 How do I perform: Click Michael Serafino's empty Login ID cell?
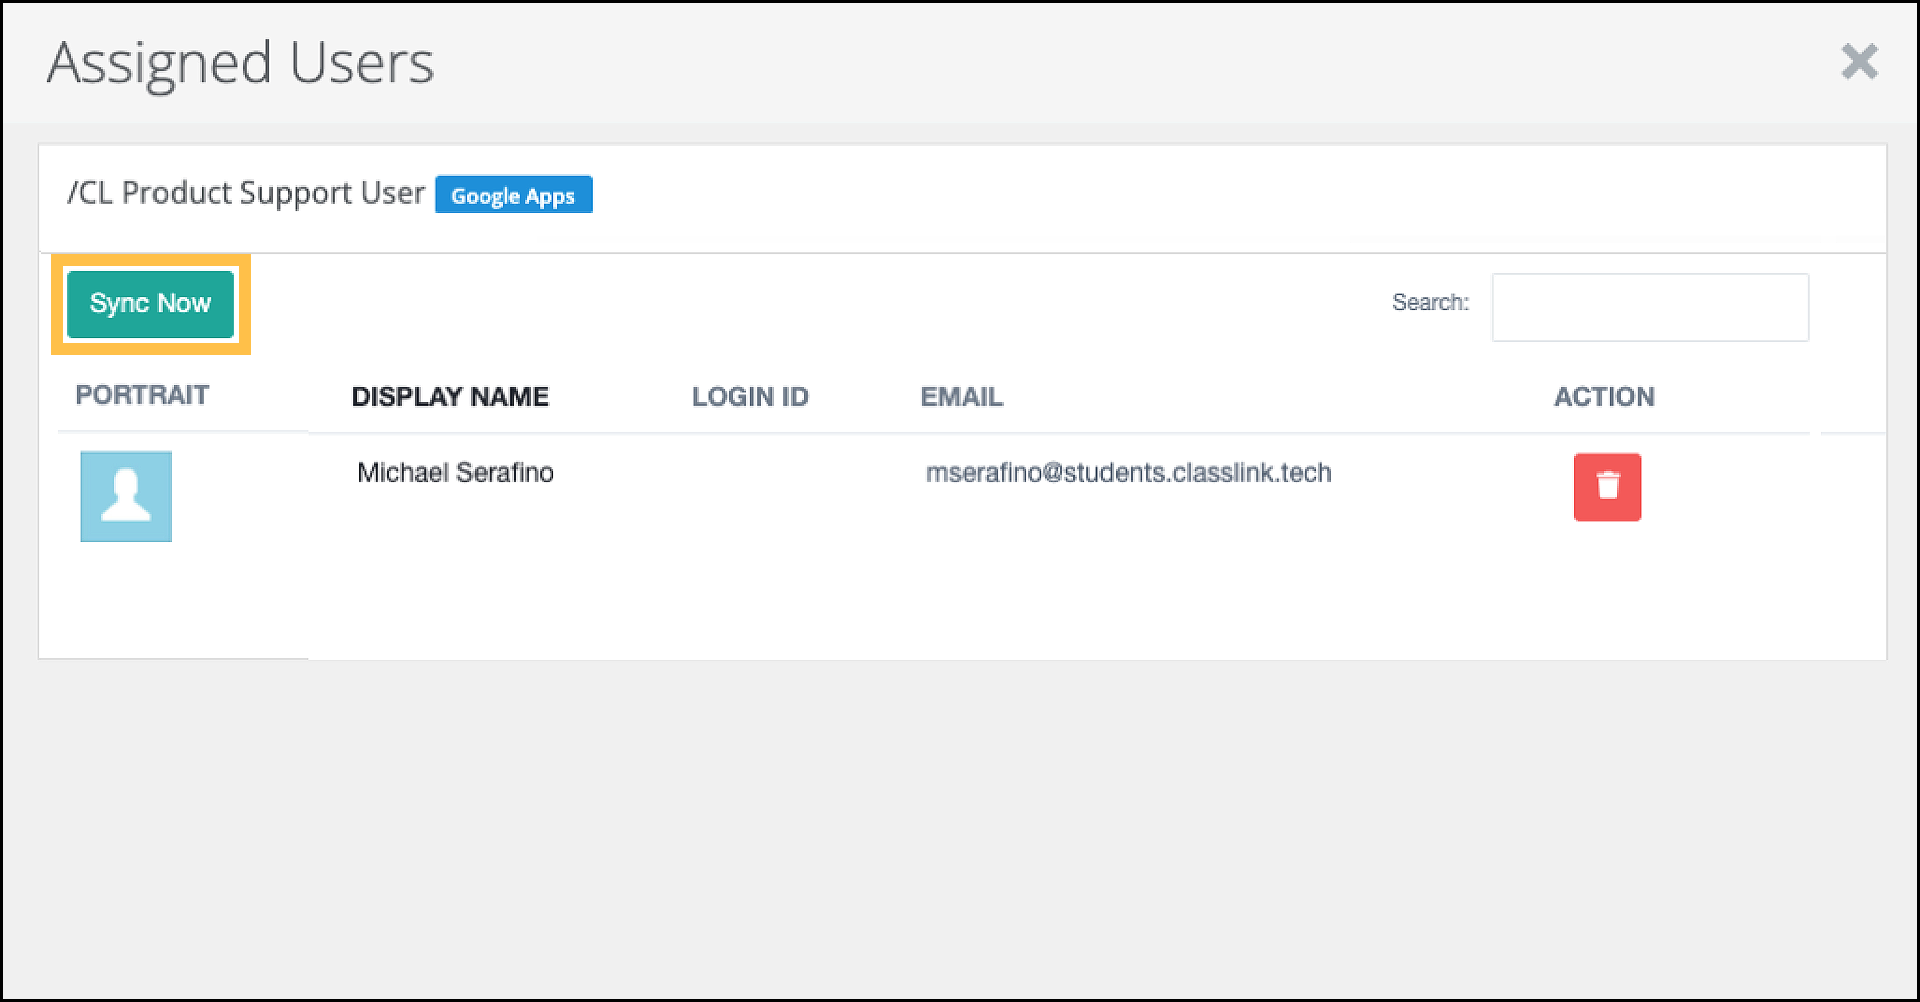750,473
